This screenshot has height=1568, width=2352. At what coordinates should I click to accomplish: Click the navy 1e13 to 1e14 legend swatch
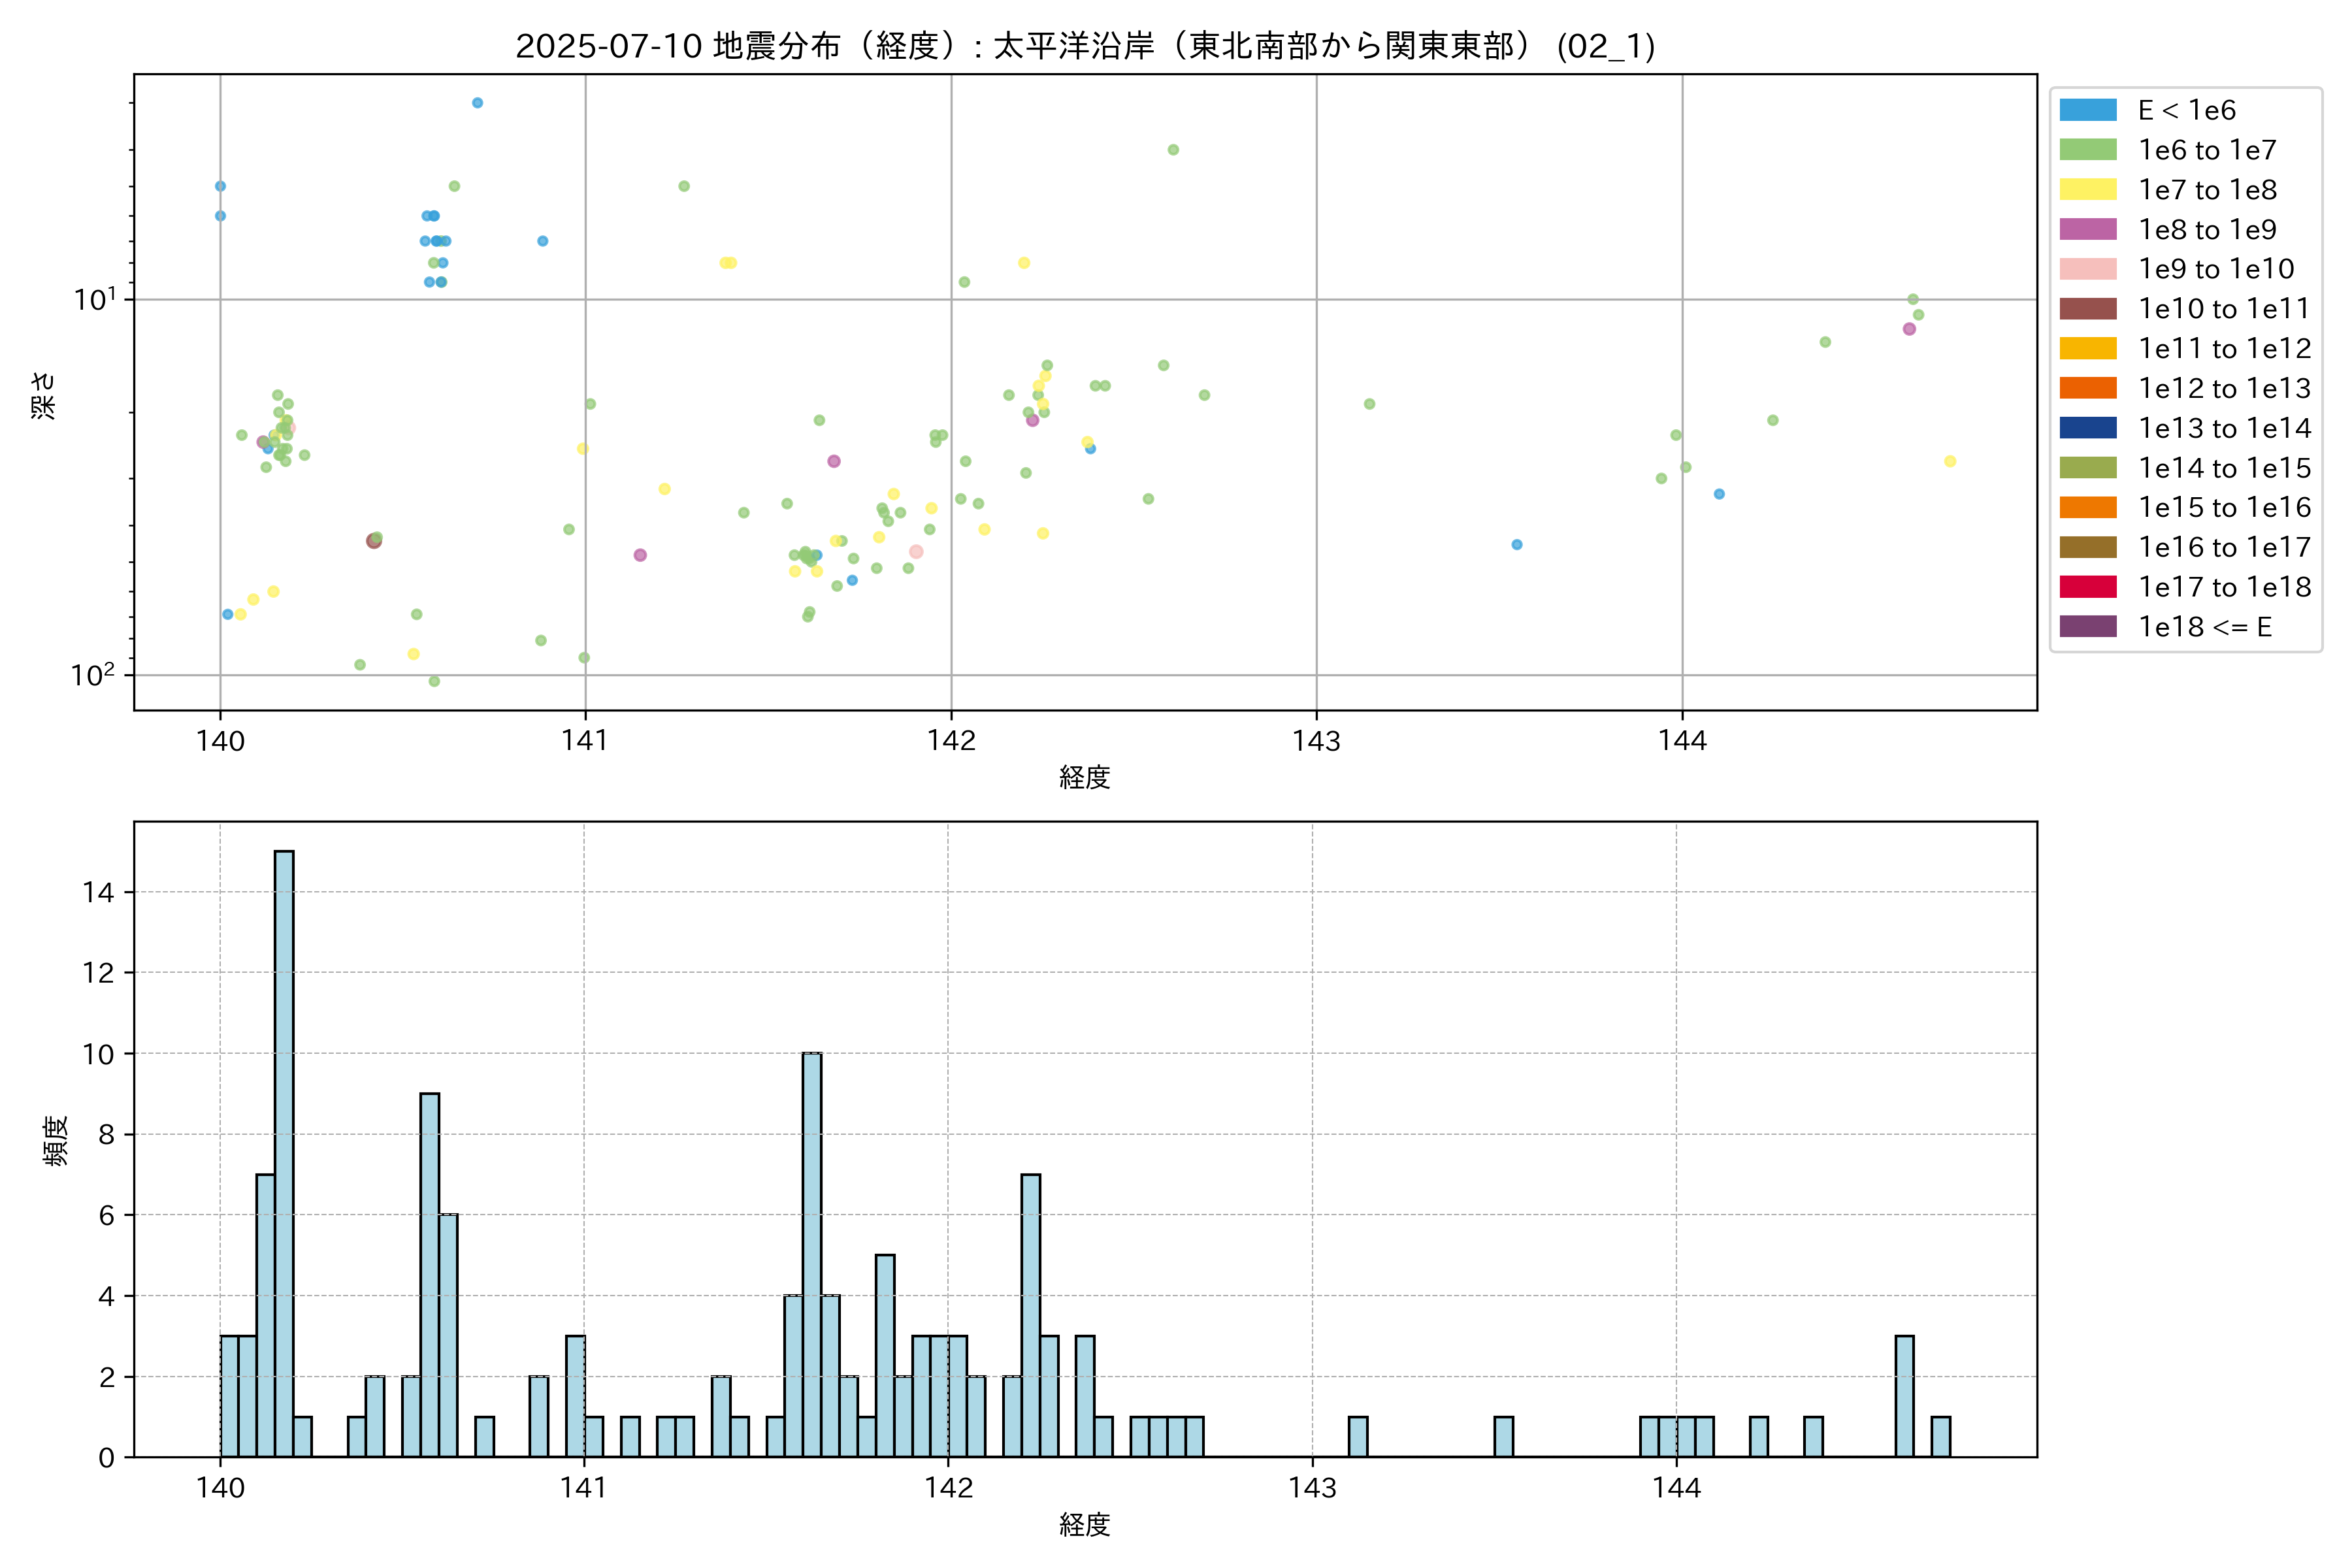2087,428
